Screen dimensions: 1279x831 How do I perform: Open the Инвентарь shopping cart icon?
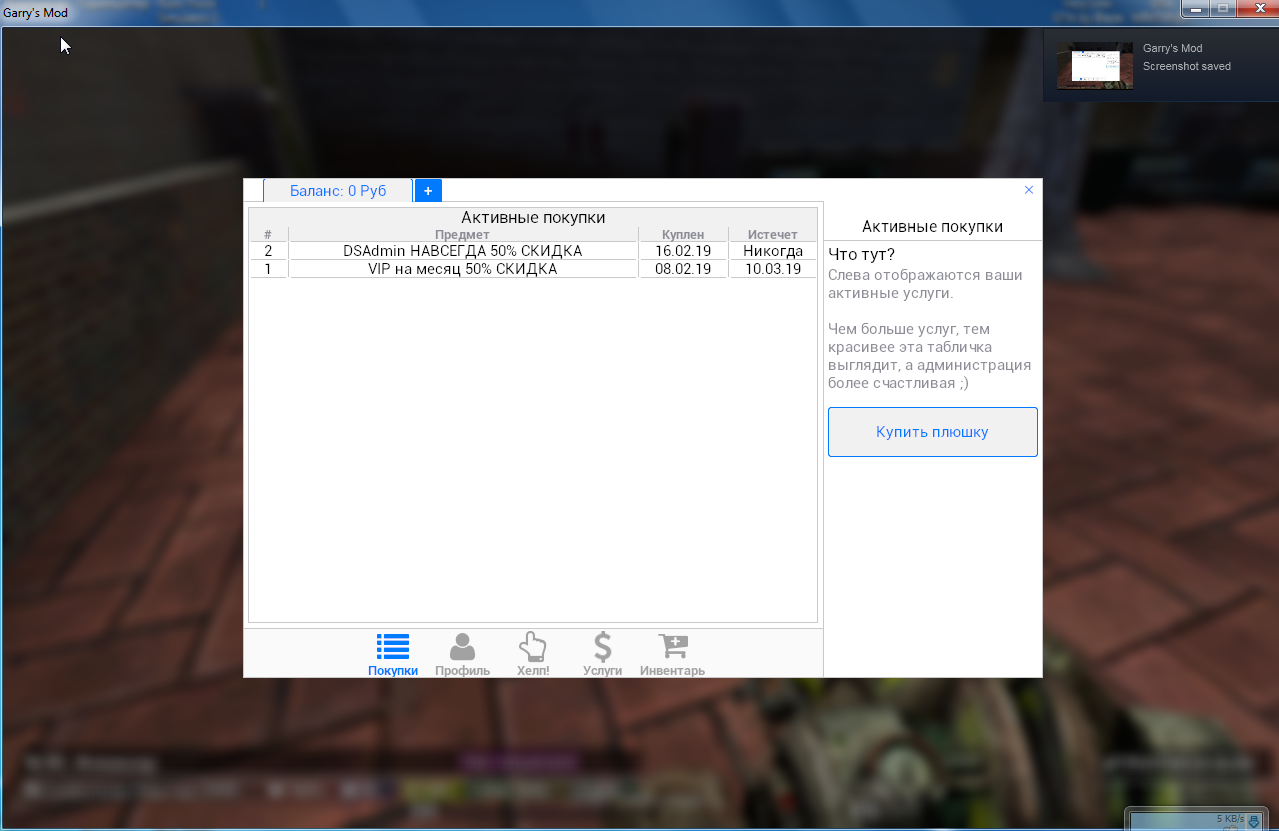pos(672,647)
